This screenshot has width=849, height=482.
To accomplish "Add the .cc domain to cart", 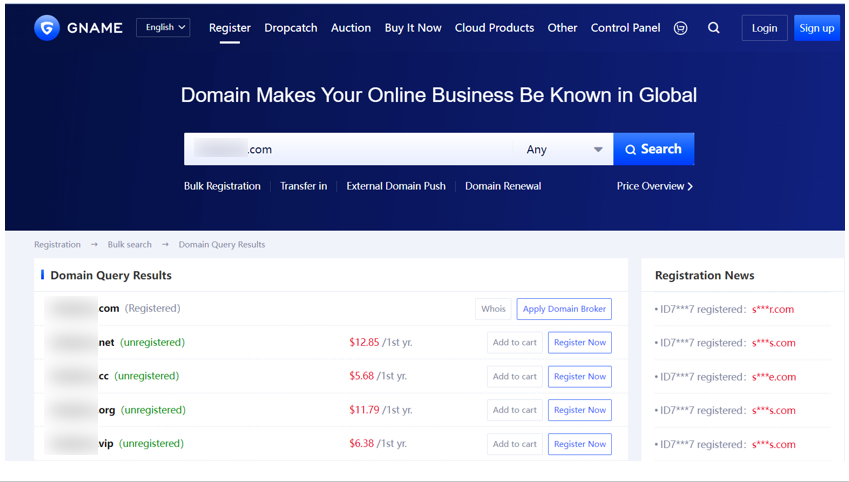I will 514,376.
